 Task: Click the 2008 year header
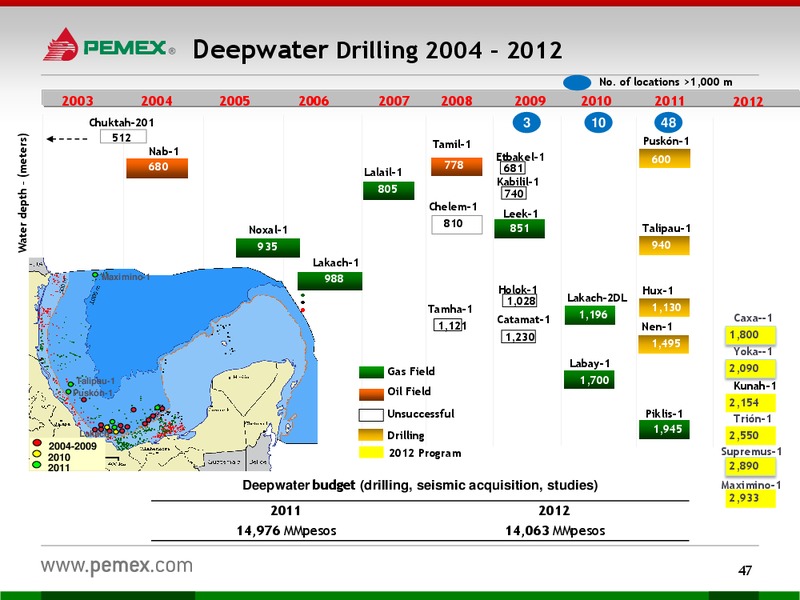457,101
